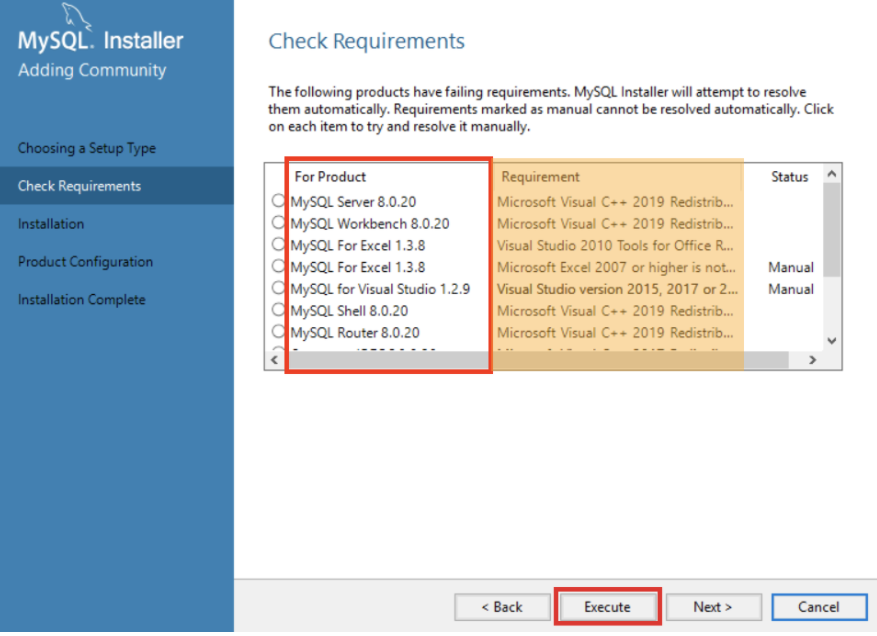The image size is (877, 636).
Task: Select radio button for MySQL Router 8.0.20
Action: (279, 331)
